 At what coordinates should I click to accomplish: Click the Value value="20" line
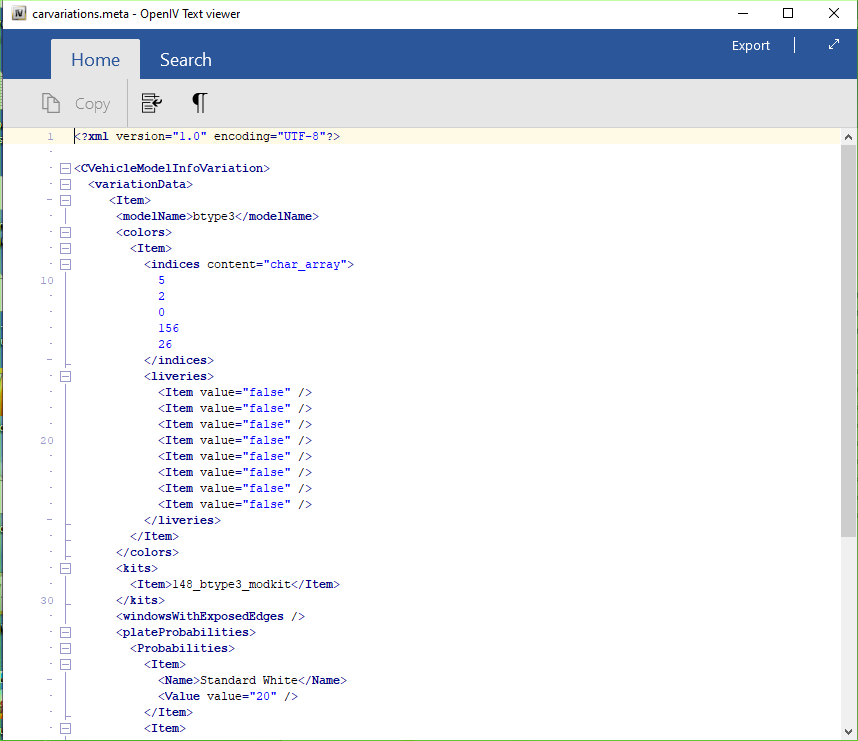click(x=228, y=696)
